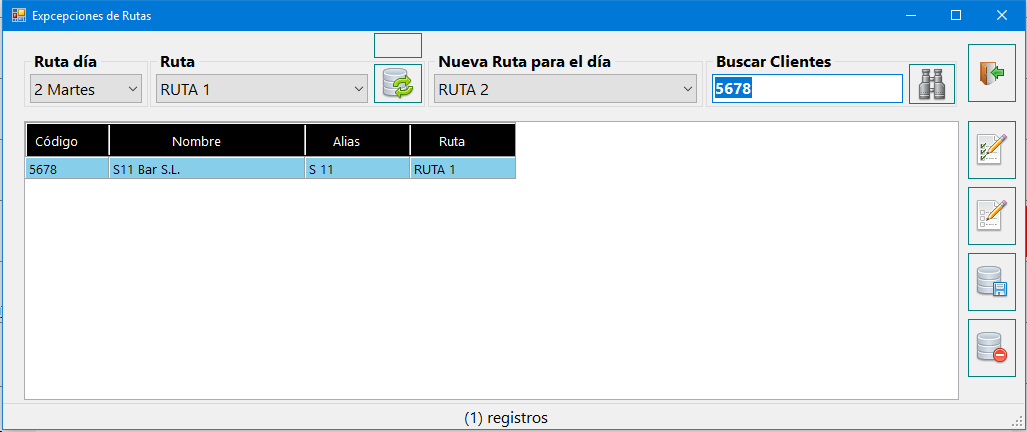
Task: Click the app icon in title bar
Action: (x=19, y=15)
